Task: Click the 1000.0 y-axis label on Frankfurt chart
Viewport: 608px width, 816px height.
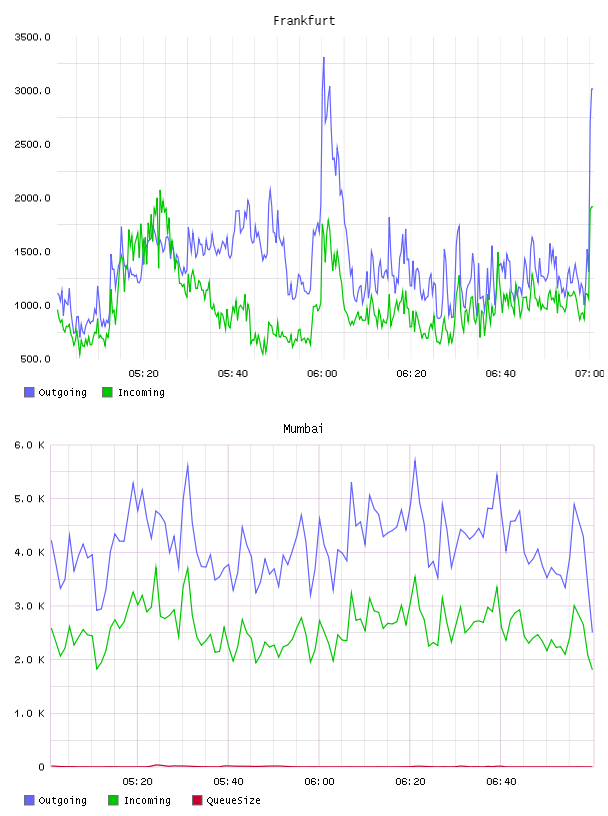Action: (x=32, y=305)
